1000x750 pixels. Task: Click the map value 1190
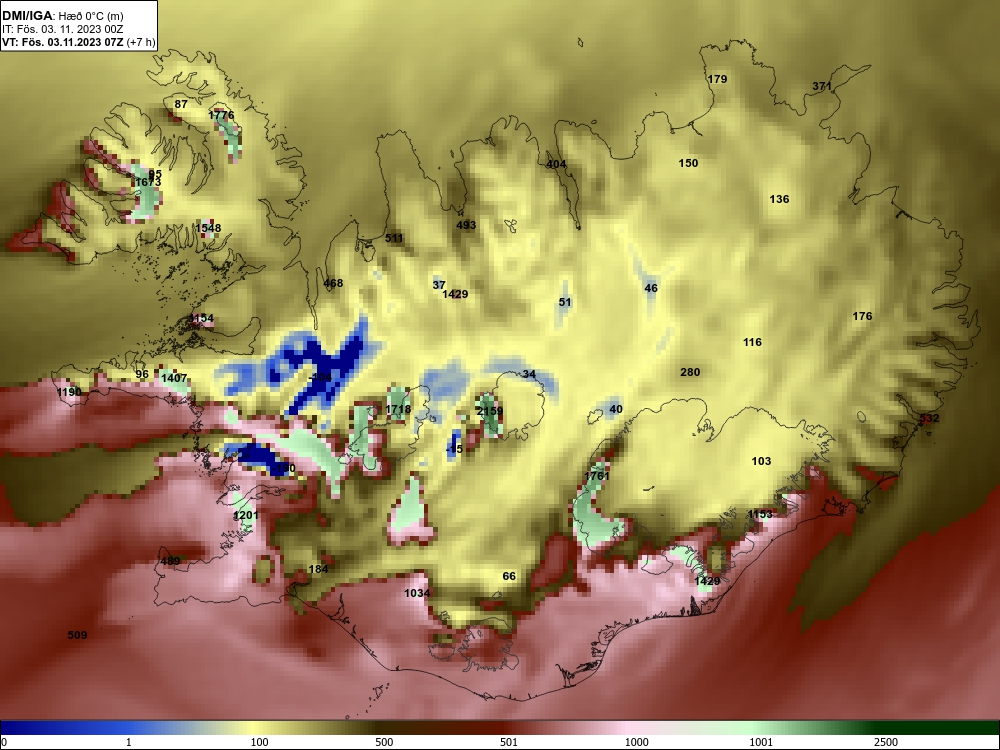(x=69, y=392)
